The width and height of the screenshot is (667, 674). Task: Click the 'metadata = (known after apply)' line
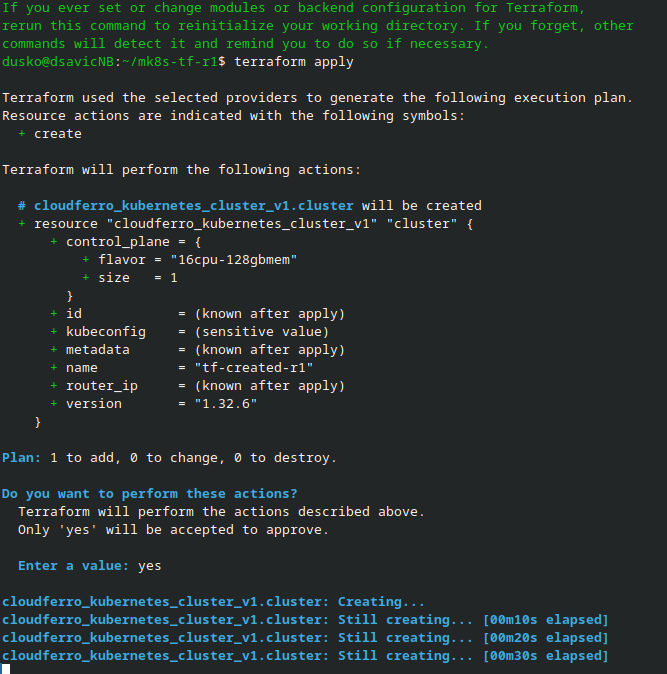(198, 350)
